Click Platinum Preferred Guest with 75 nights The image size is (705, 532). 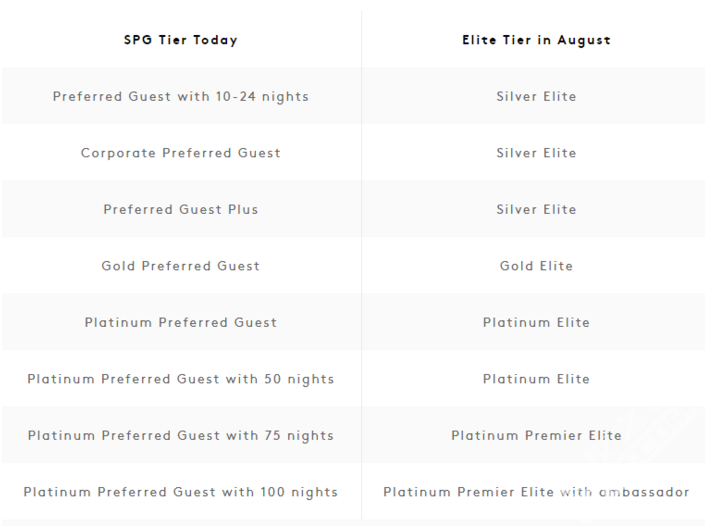pos(181,435)
